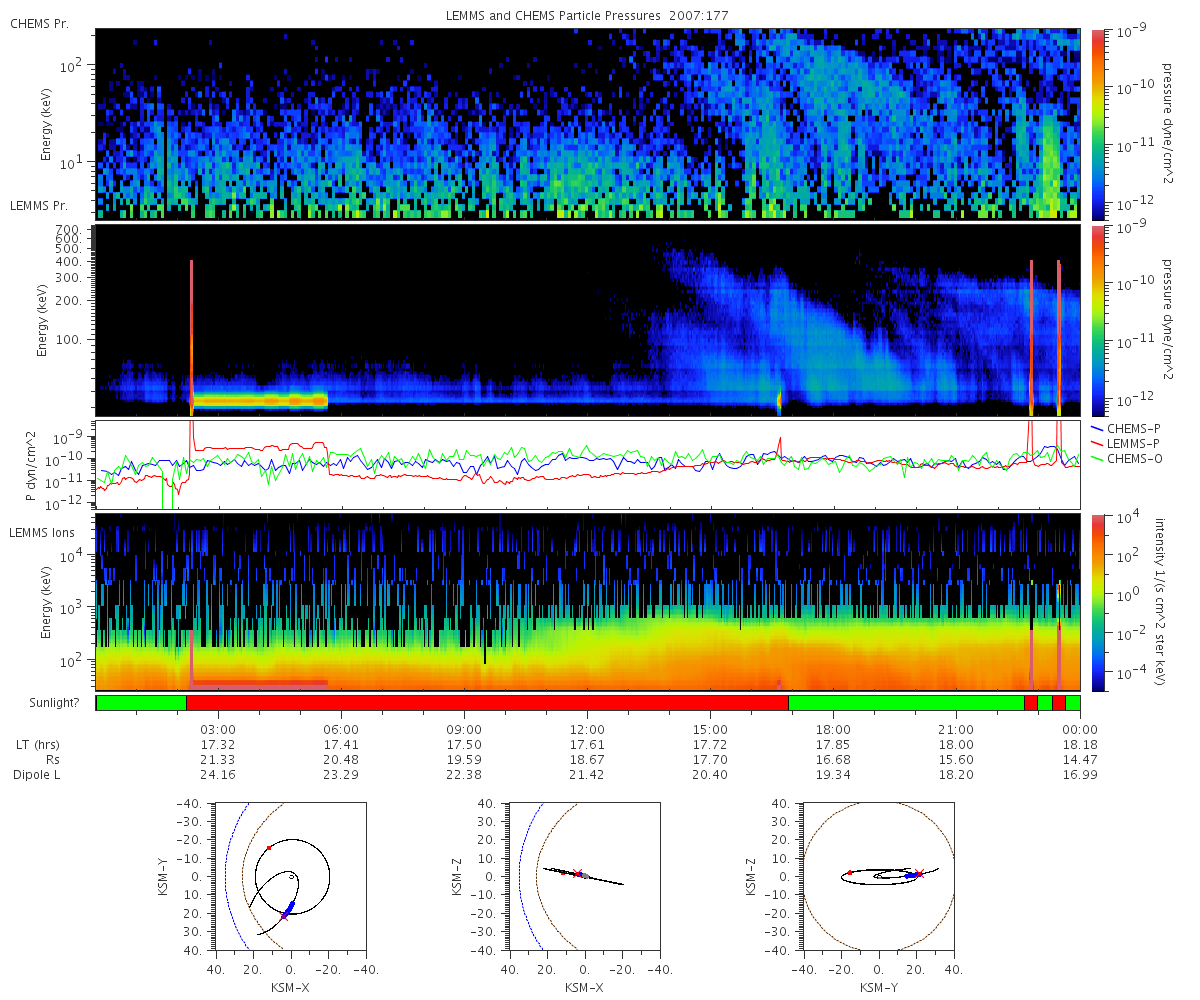1200x1000 pixels.
Task: Click the LT value 17.32
Action: point(218,745)
